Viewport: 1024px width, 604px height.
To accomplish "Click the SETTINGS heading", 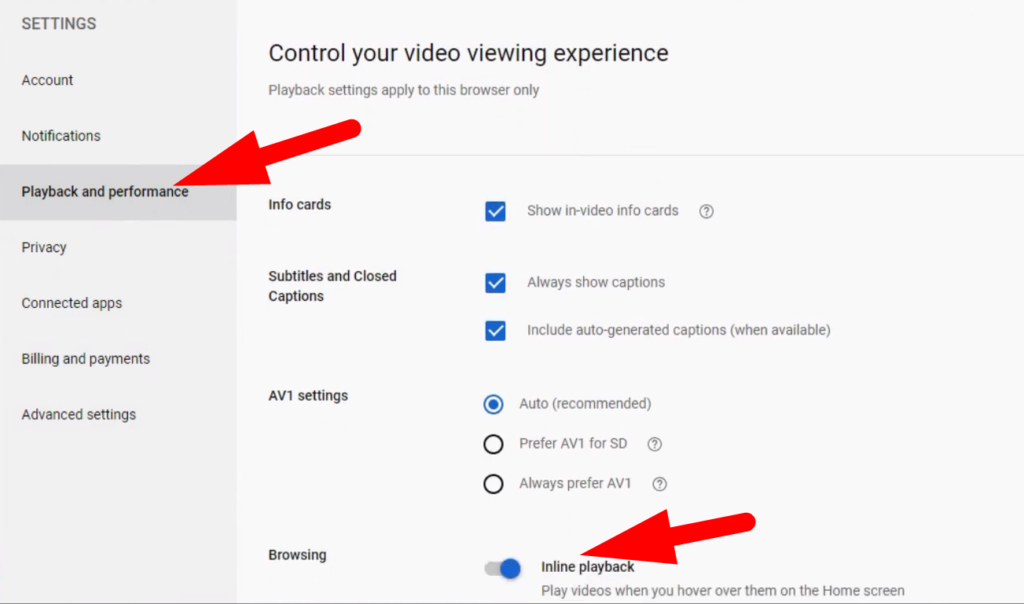I will (58, 23).
